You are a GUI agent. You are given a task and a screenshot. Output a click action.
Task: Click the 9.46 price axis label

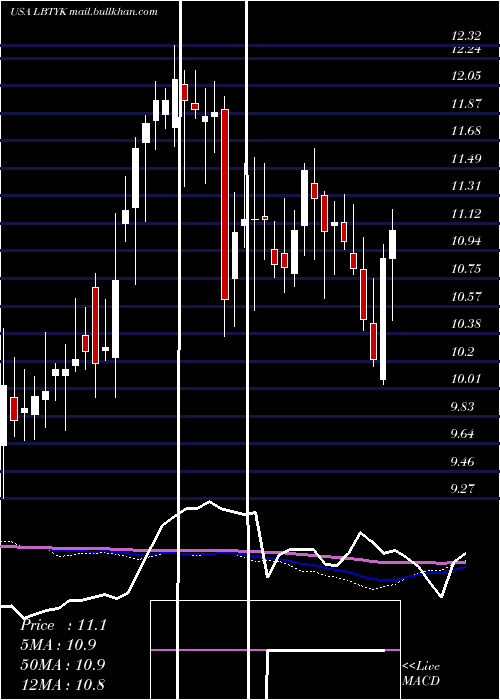[462, 462]
